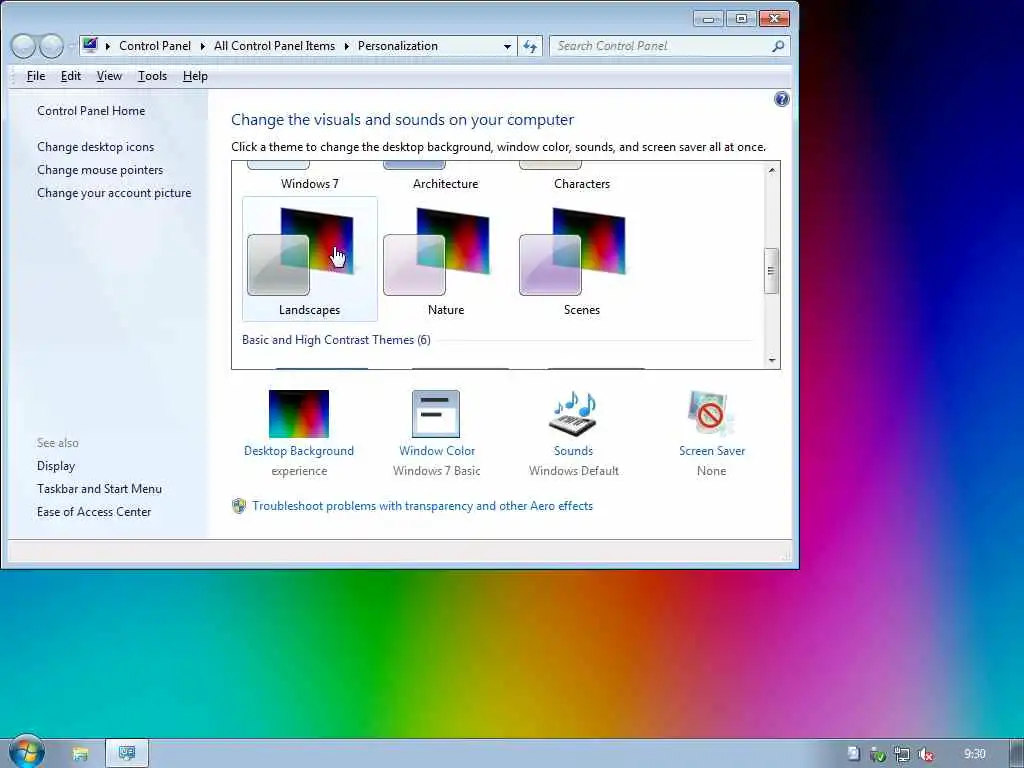Open the Tools menu
Image resolution: width=1024 pixels, height=768 pixels.
152,76
